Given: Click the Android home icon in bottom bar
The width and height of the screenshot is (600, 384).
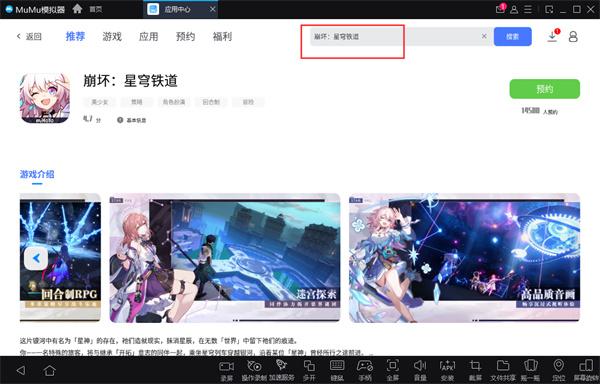Looking at the screenshot, I should (49, 370).
